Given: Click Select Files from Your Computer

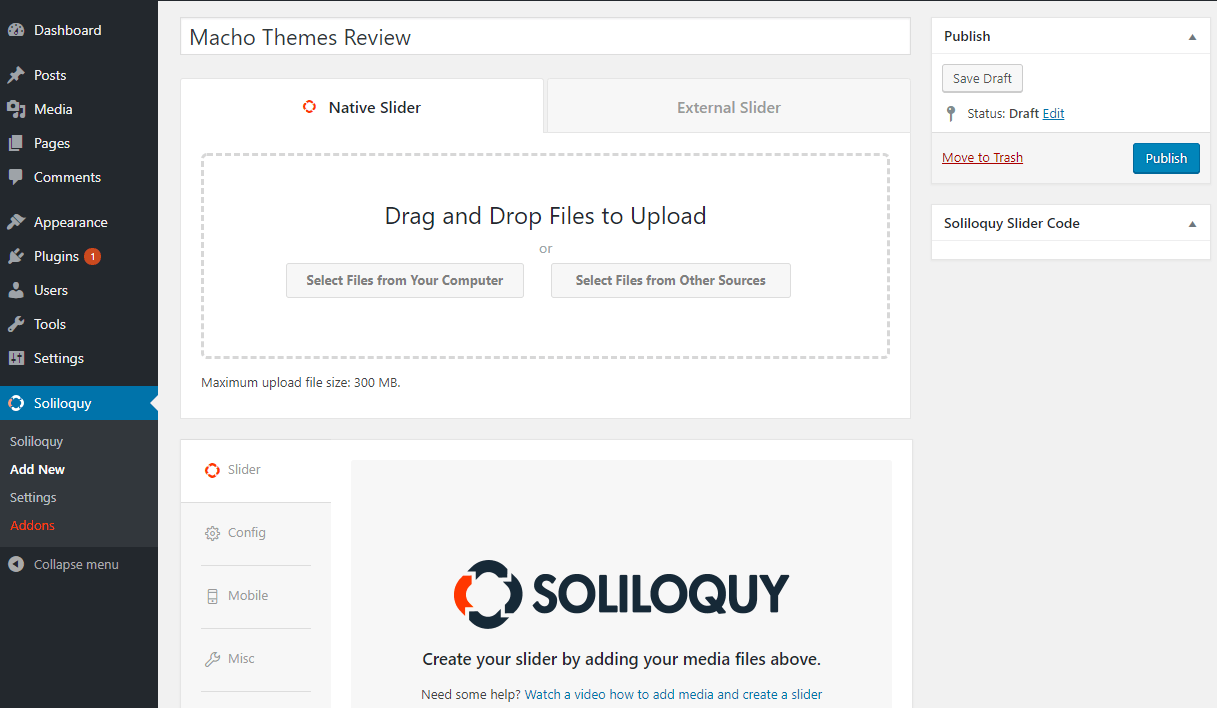Looking at the screenshot, I should tap(405, 280).
